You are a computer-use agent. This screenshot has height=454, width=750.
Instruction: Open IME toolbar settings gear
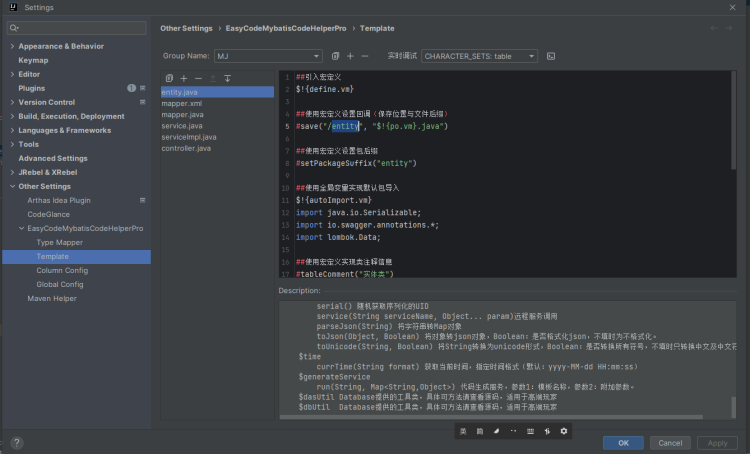pyautogui.click(x=564, y=431)
